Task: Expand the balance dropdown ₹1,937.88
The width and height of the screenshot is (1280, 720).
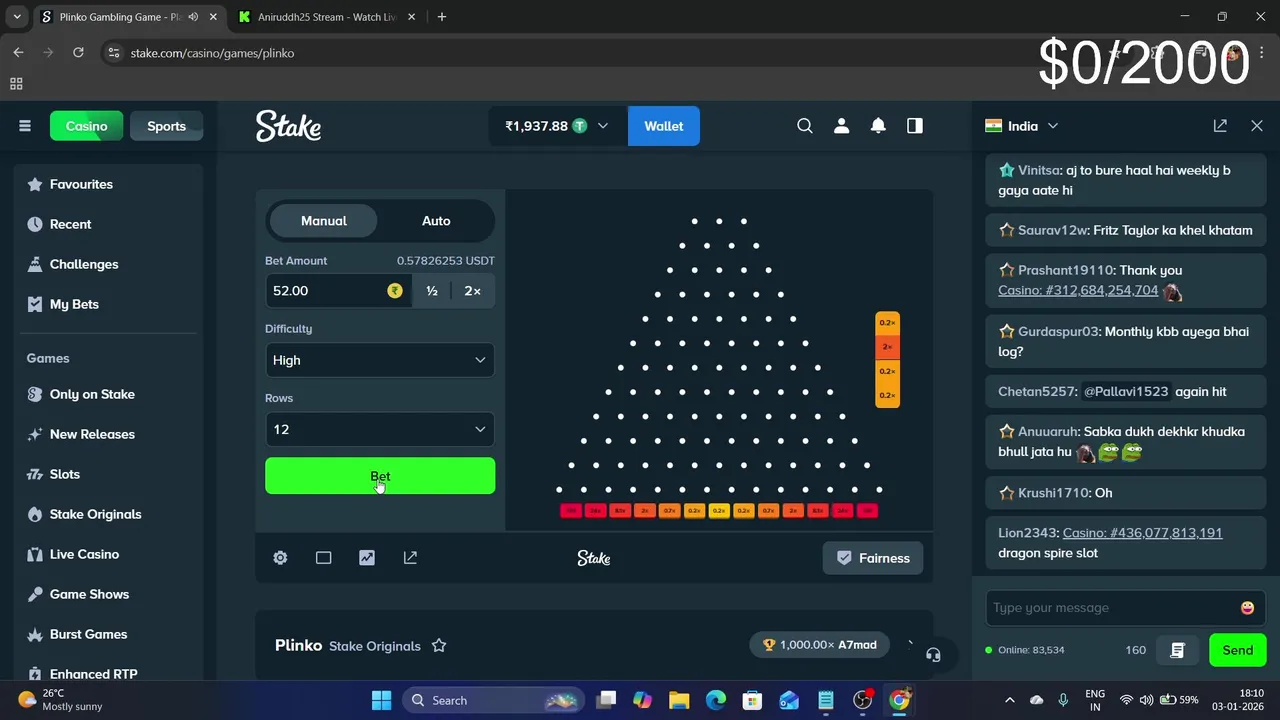Action: pyautogui.click(x=557, y=126)
